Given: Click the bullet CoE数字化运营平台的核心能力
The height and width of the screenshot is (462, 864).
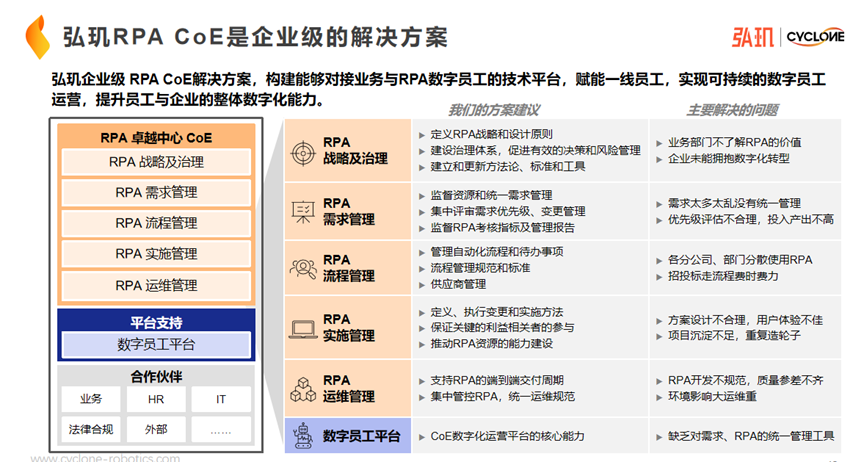Looking at the screenshot, I should [x=507, y=436].
